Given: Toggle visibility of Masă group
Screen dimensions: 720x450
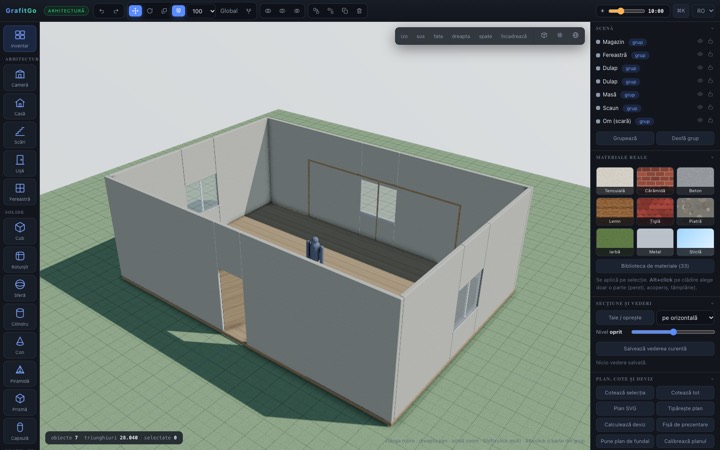Looking at the screenshot, I should point(700,94).
